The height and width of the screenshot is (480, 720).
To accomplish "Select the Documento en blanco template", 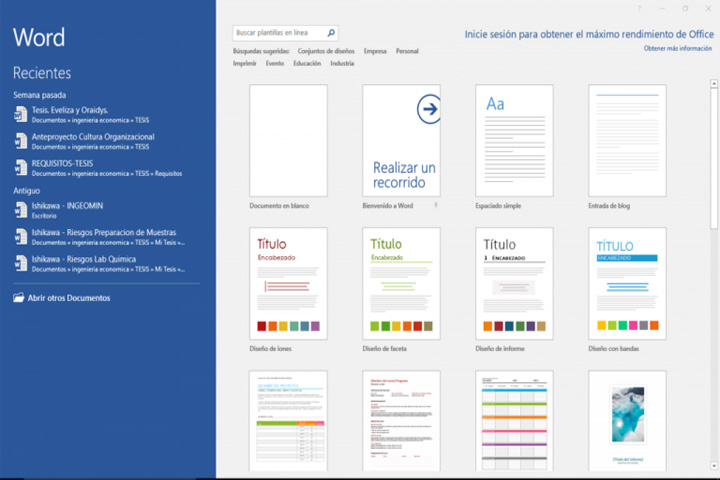I will pos(288,141).
